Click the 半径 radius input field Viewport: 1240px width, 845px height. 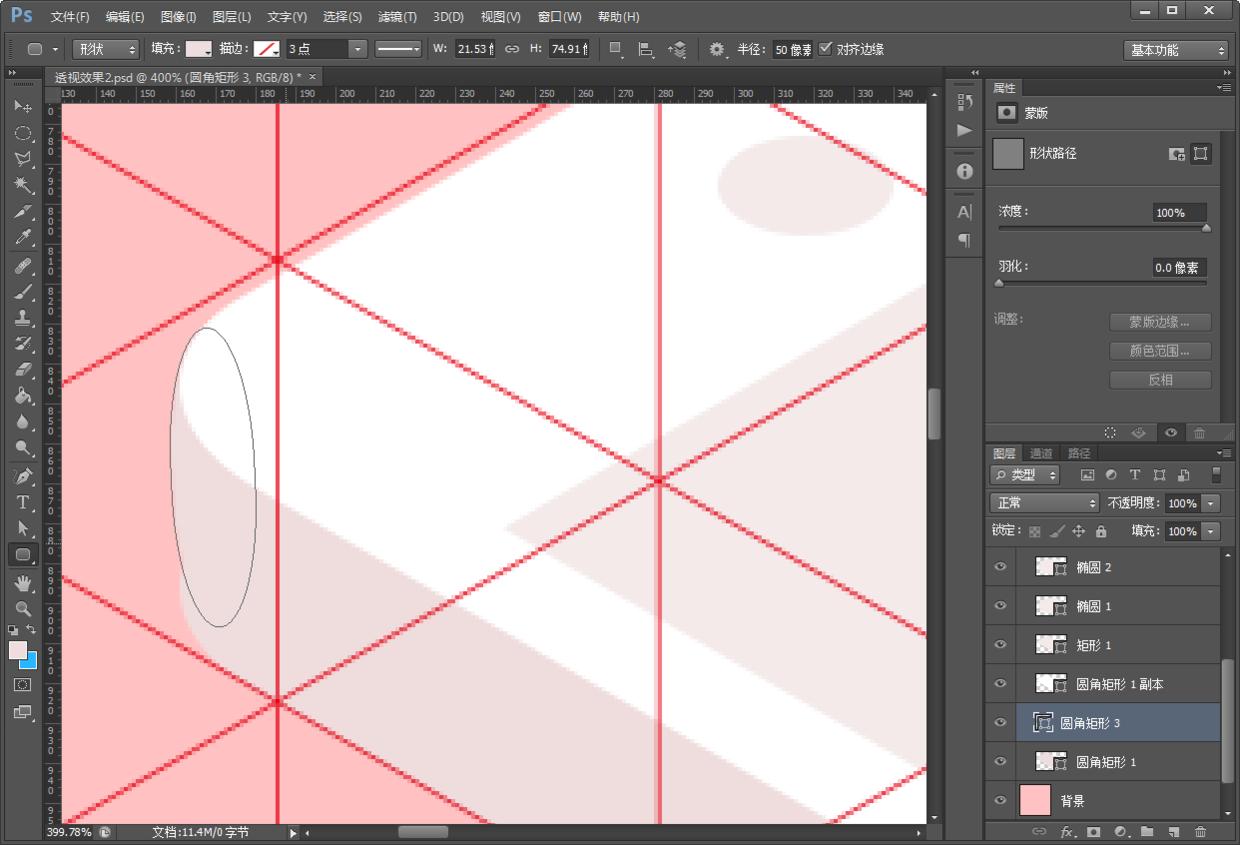791,50
